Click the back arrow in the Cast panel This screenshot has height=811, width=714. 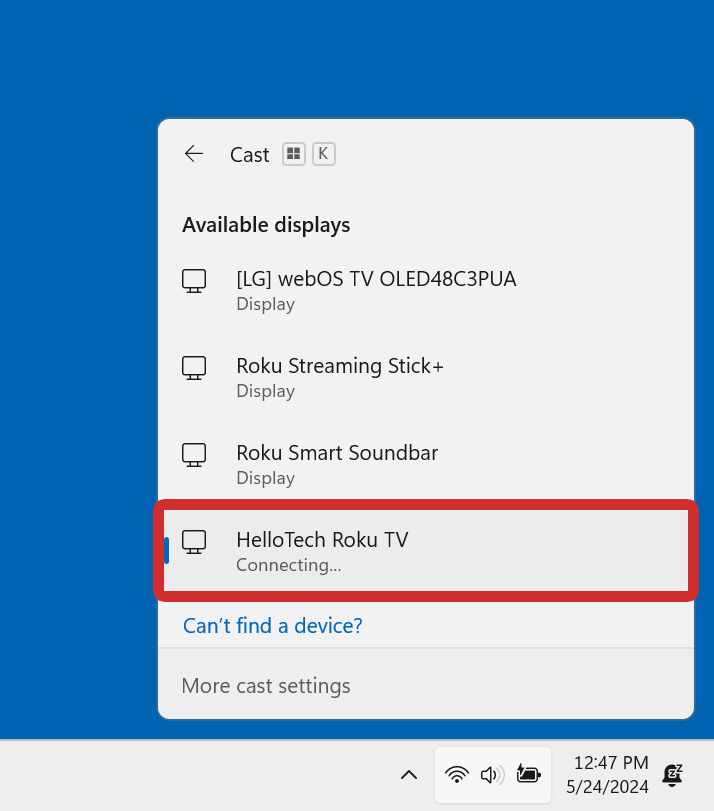(x=194, y=154)
